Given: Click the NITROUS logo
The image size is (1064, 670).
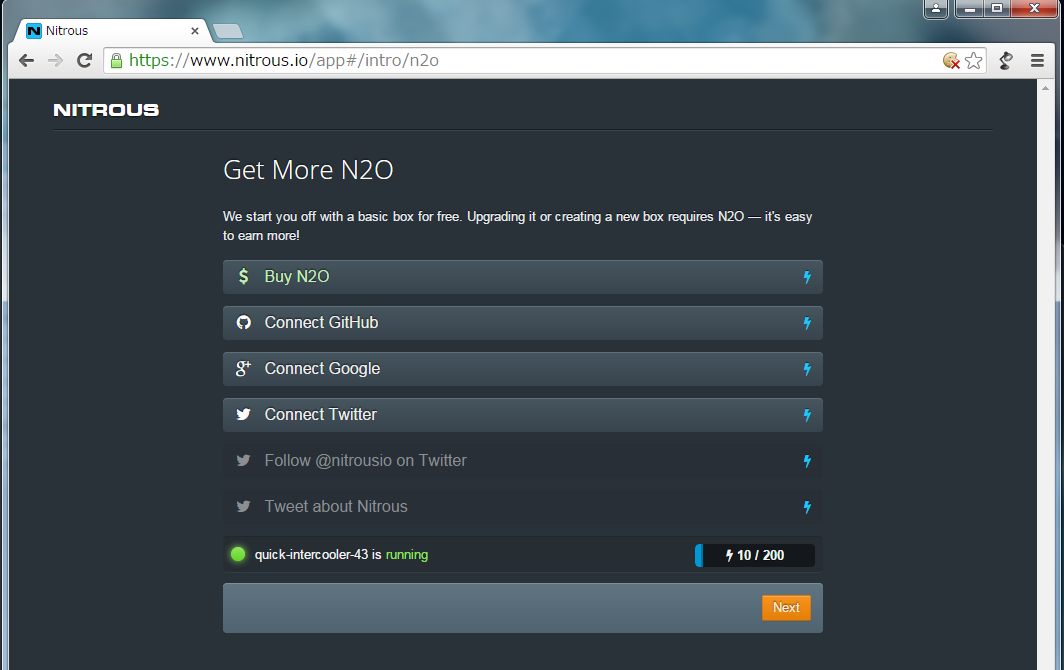Looking at the screenshot, I should [x=106, y=110].
